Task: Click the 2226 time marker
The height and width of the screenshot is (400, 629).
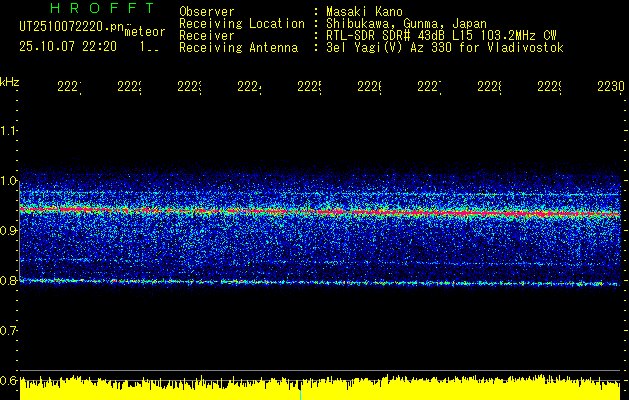Action: [x=369, y=87]
